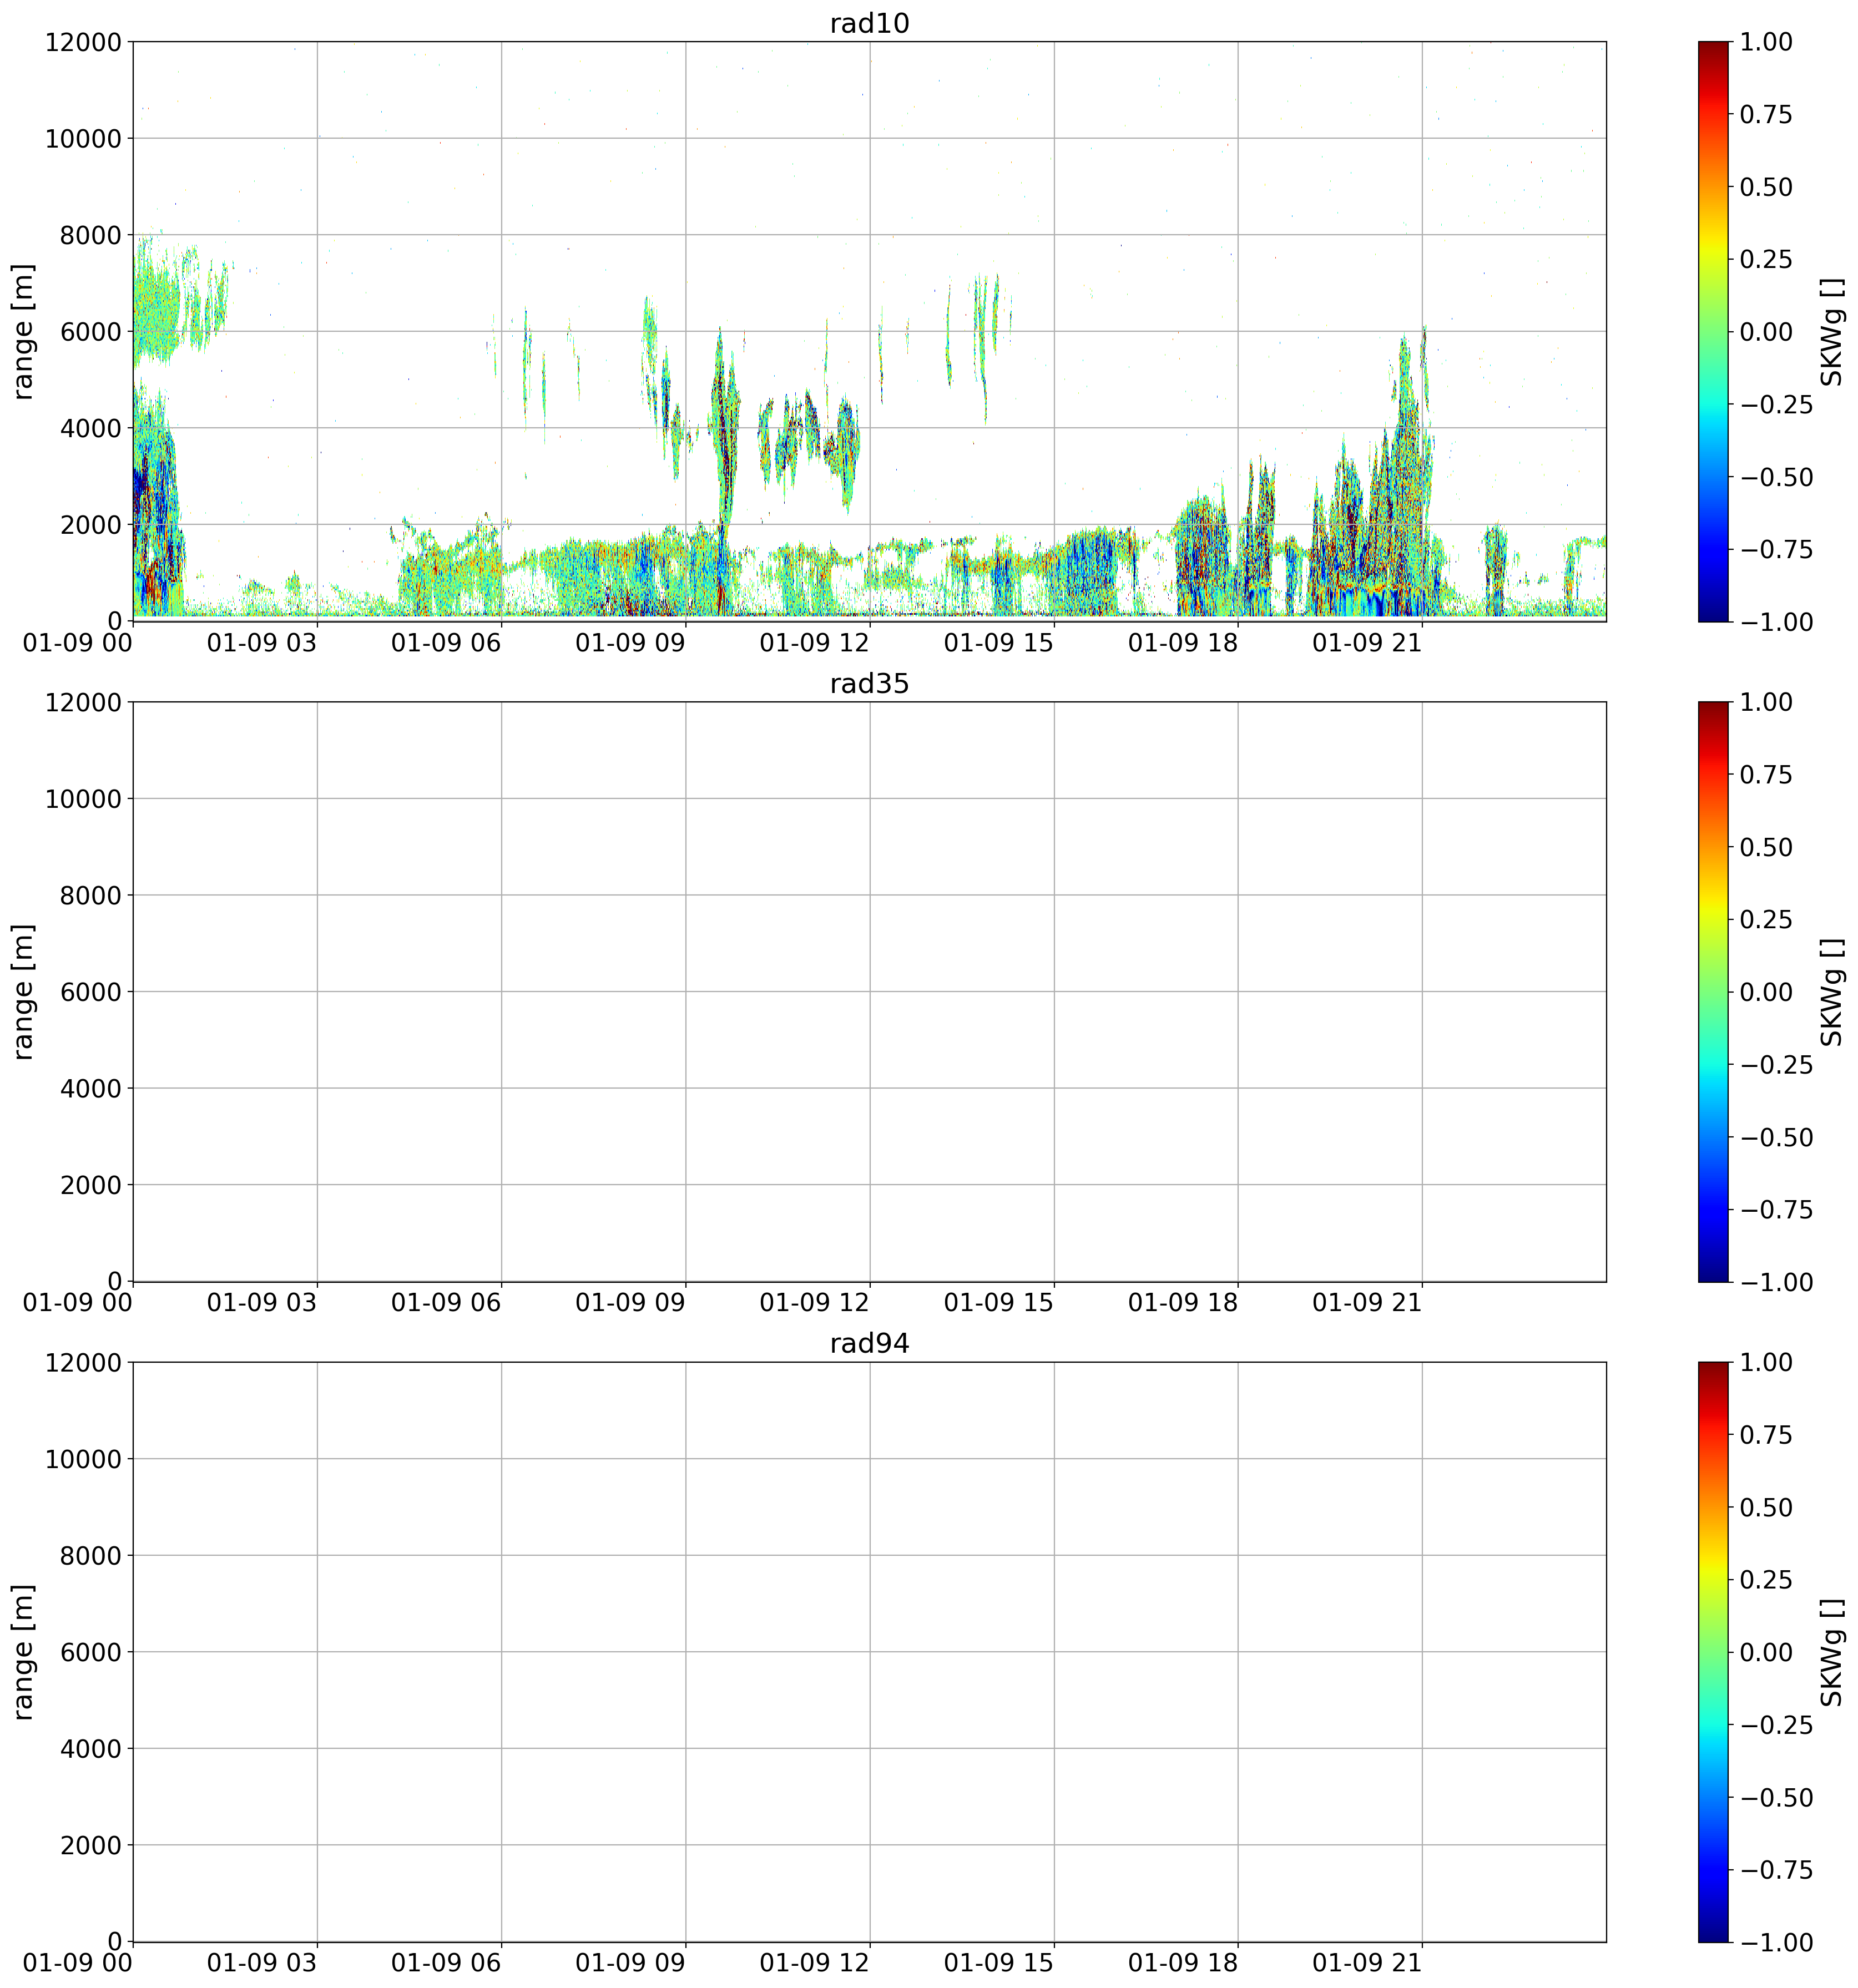Click the SKWg [] label beside rad10 colorbar
This screenshot has width=1858, height=1988.
click(x=1831, y=332)
